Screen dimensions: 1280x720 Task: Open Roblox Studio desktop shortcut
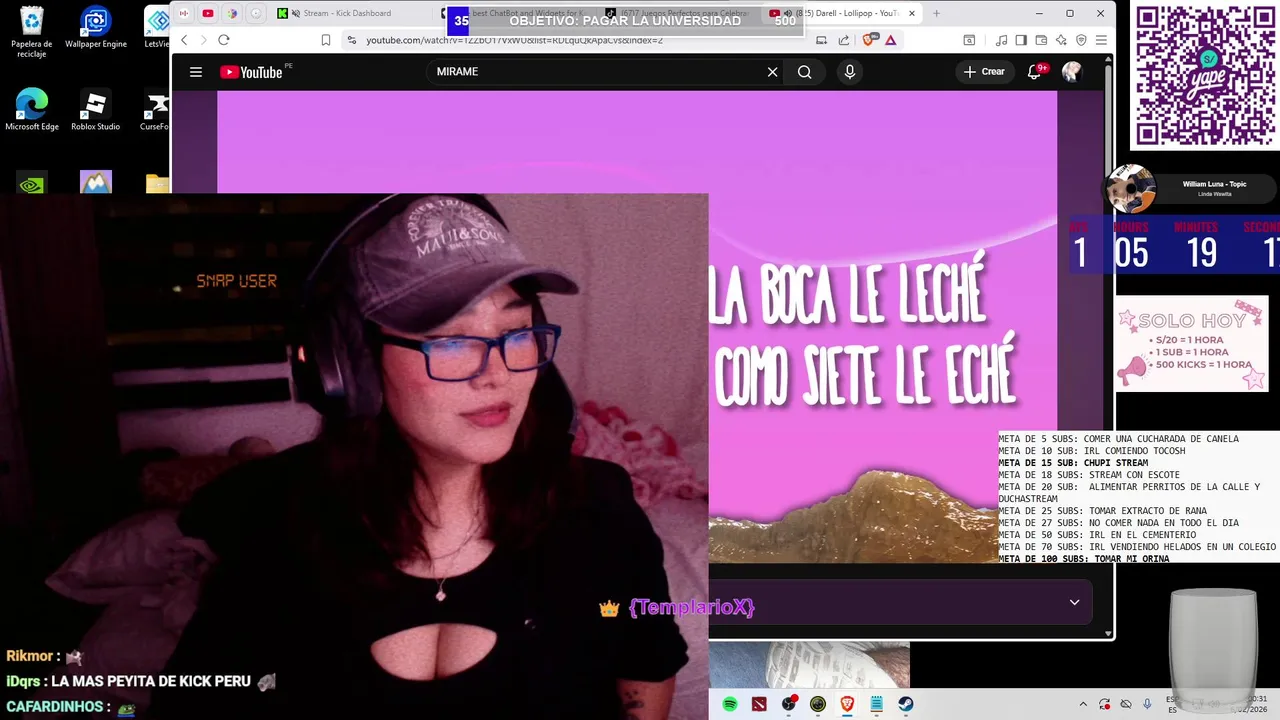(96, 110)
